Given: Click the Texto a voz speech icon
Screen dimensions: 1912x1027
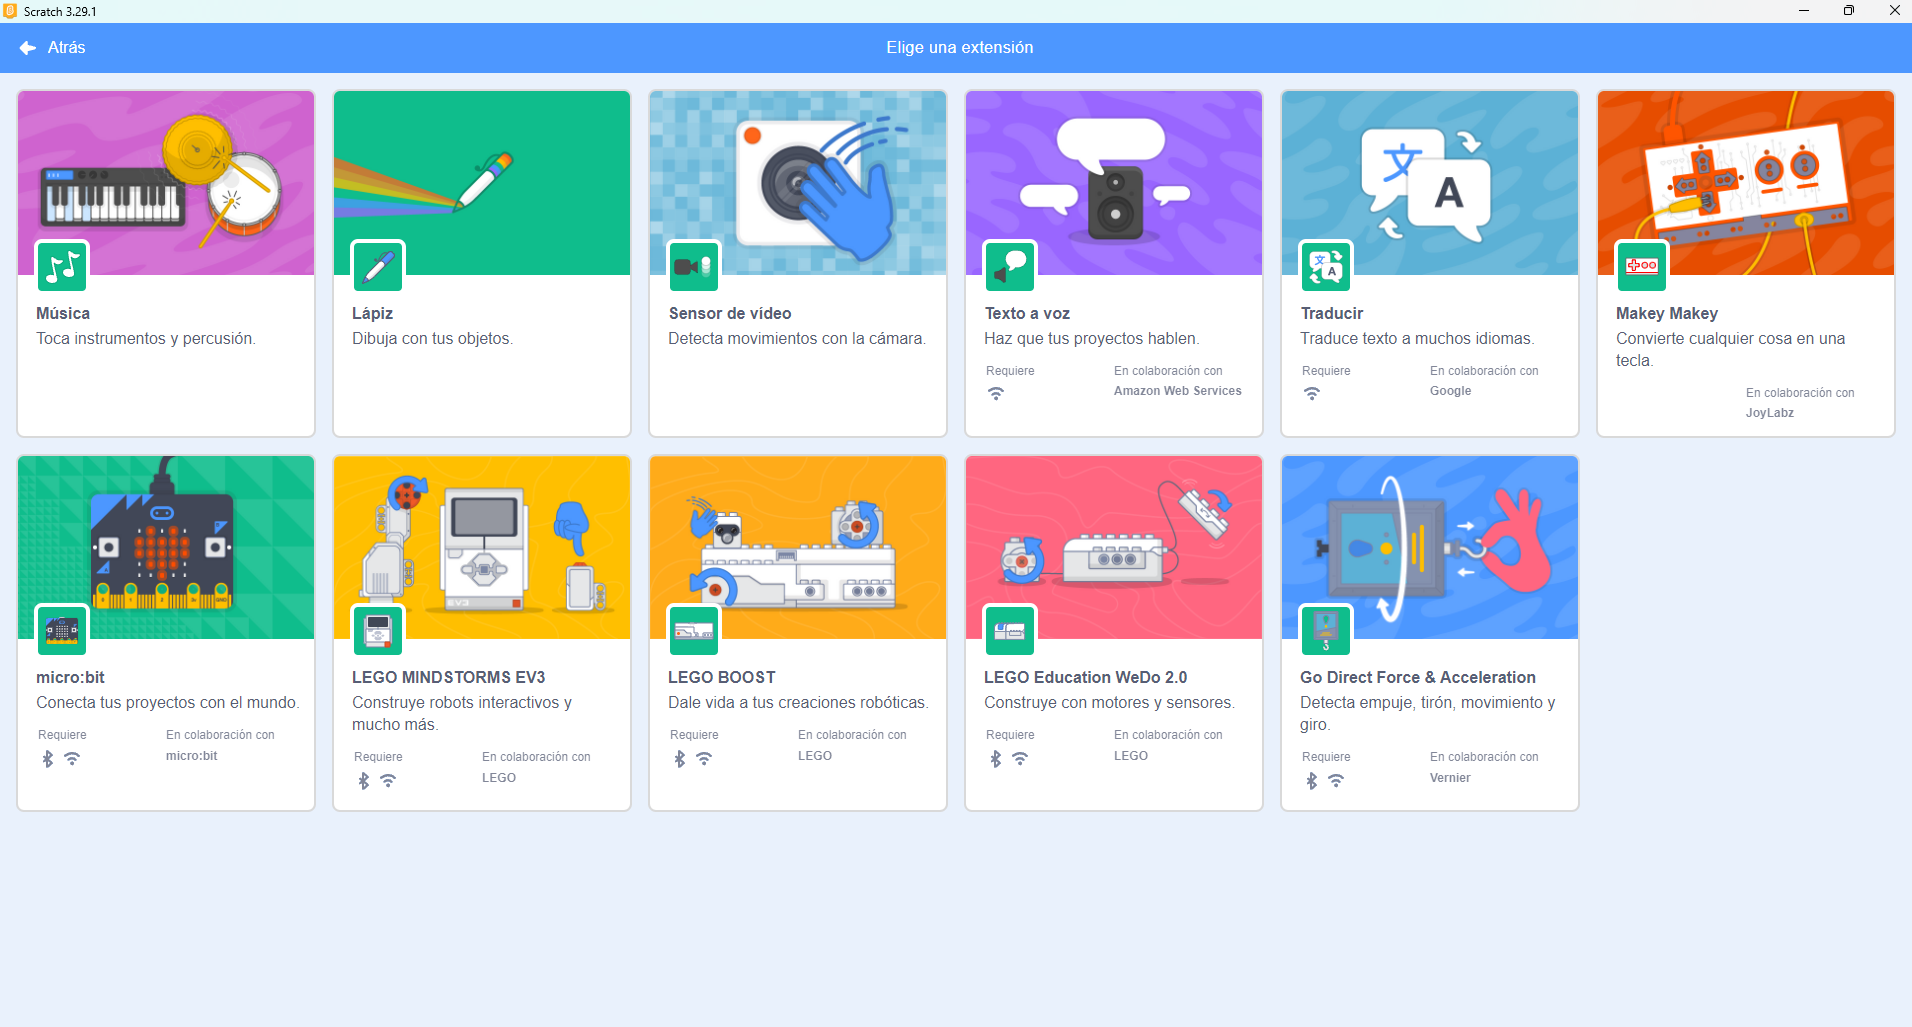Looking at the screenshot, I should point(1010,266).
